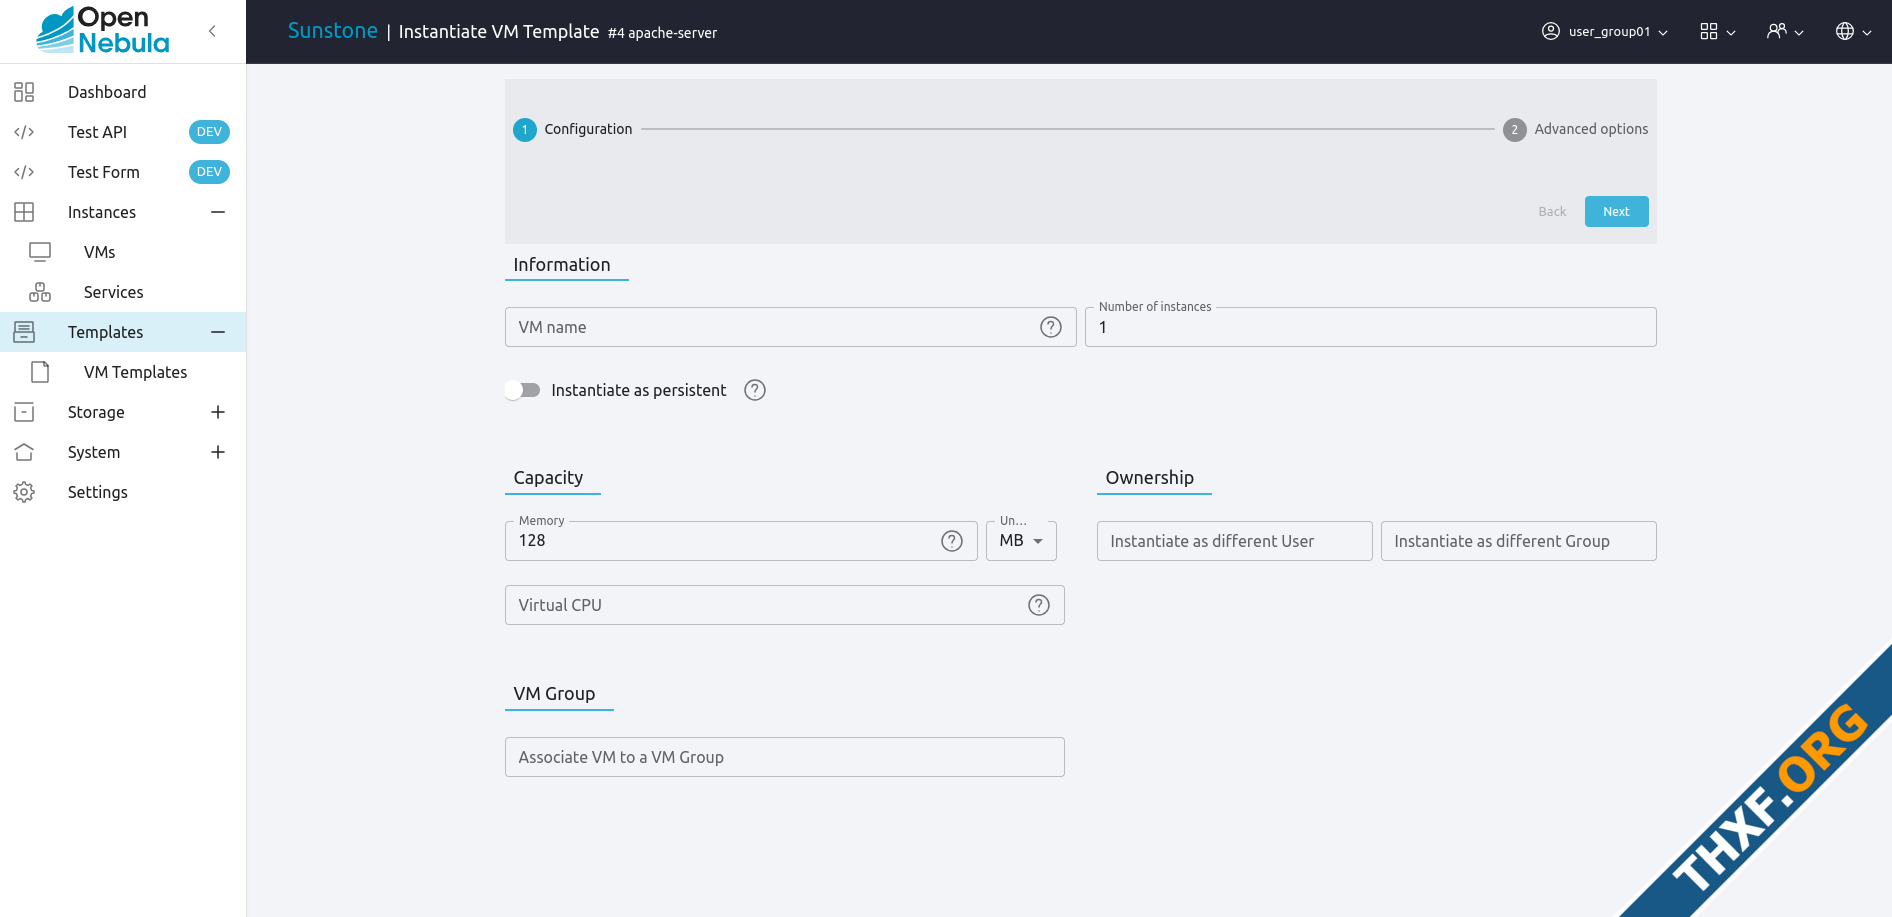Click the Back button

1552,212
